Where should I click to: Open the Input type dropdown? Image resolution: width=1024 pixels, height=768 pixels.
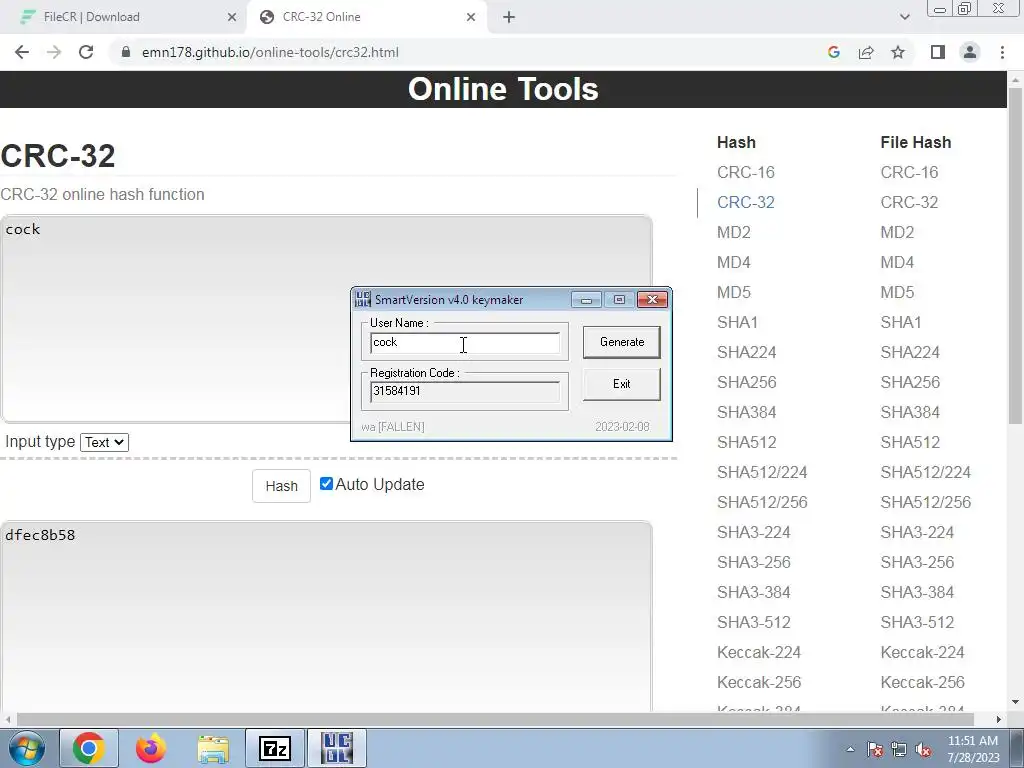[x=104, y=442]
